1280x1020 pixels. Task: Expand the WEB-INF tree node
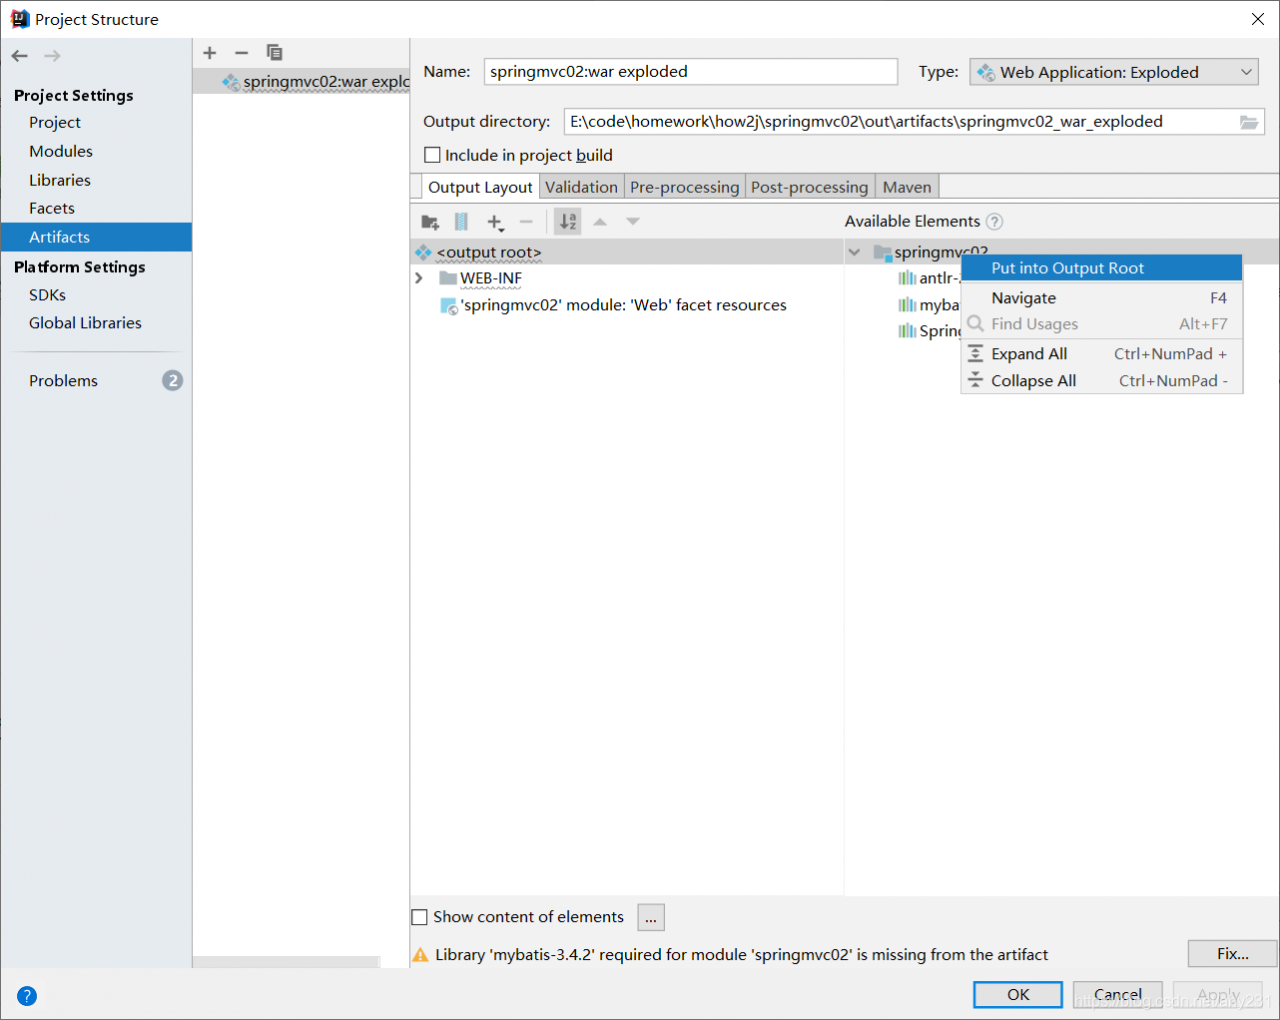419,277
